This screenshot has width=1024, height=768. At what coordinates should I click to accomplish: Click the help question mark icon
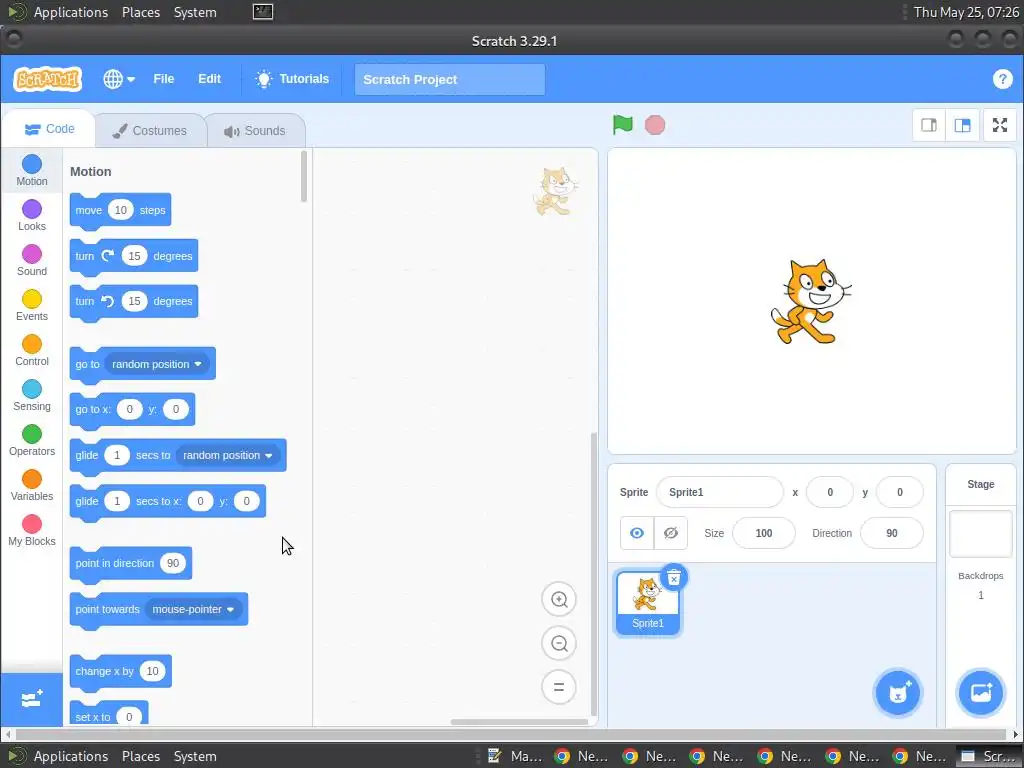1002,79
